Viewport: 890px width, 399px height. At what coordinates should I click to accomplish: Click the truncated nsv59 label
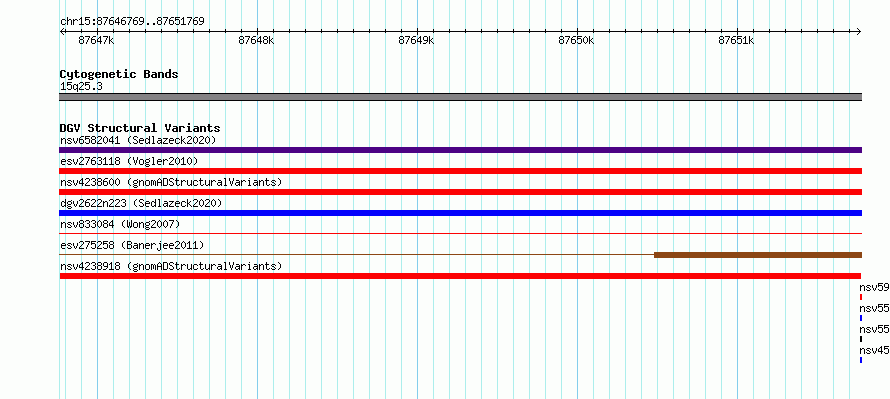(x=874, y=288)
